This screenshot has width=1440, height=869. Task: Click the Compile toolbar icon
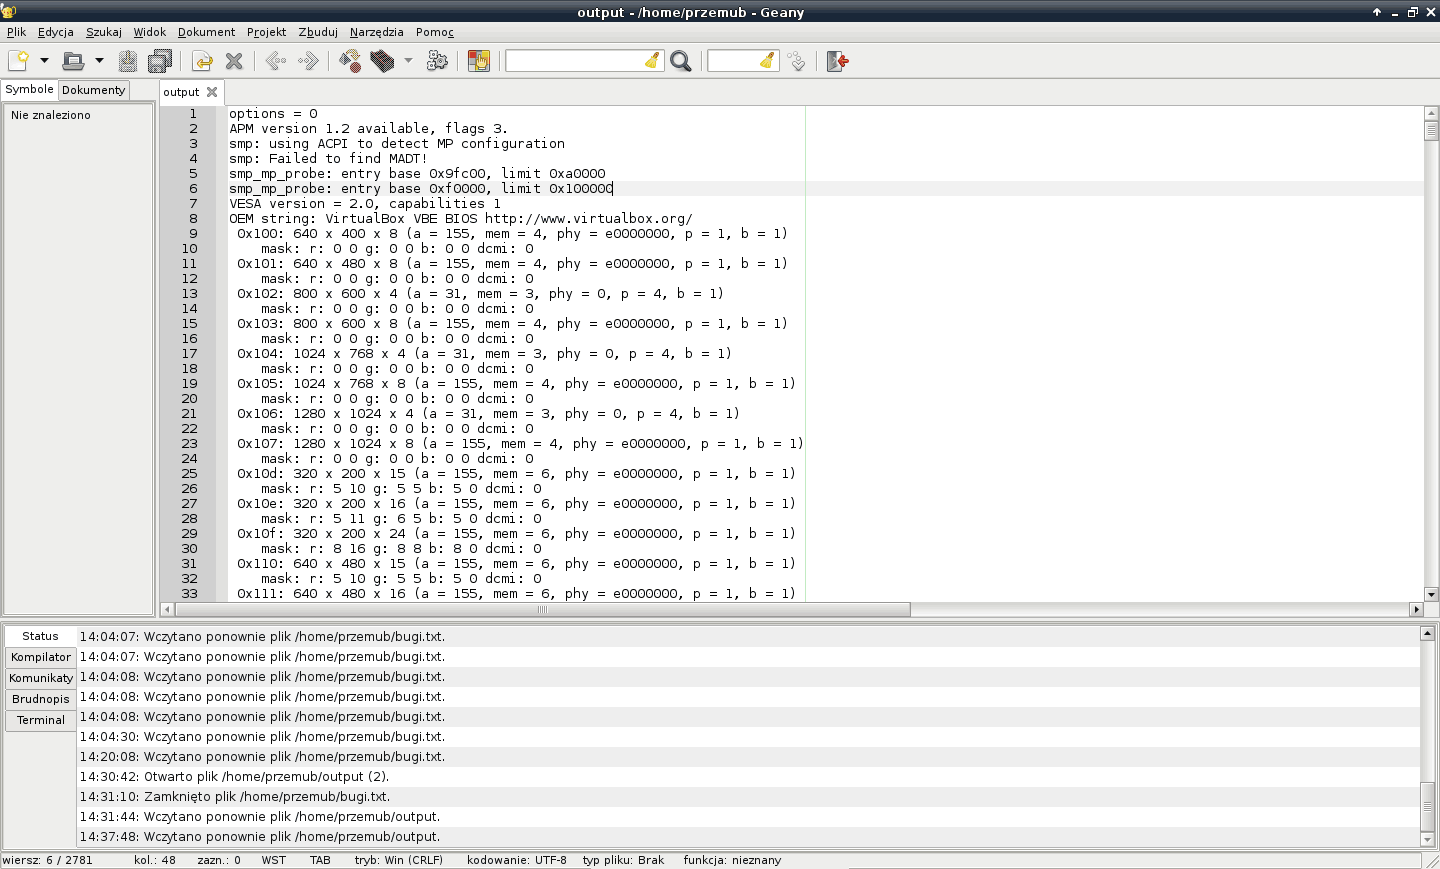pyautogui.click(x=350, y=61)
